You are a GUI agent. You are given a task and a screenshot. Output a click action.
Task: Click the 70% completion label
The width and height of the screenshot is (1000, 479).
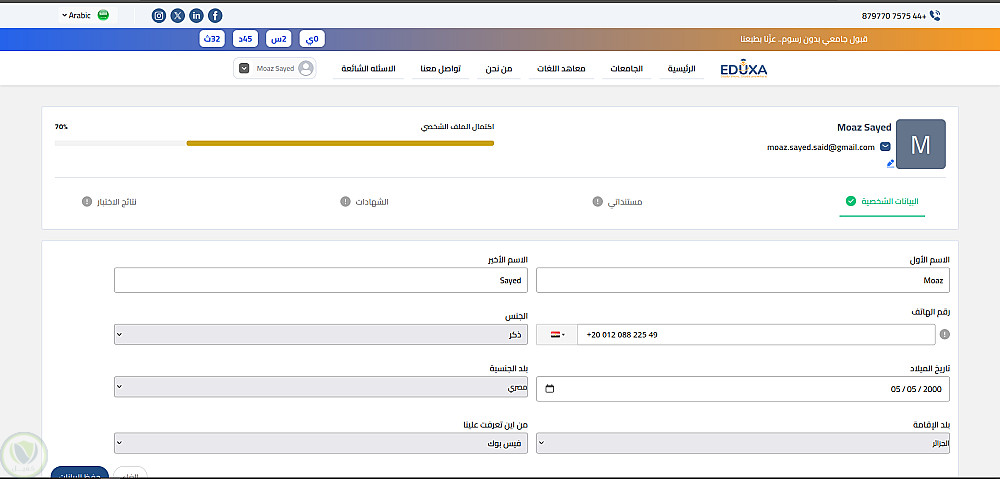click(61, 127)
